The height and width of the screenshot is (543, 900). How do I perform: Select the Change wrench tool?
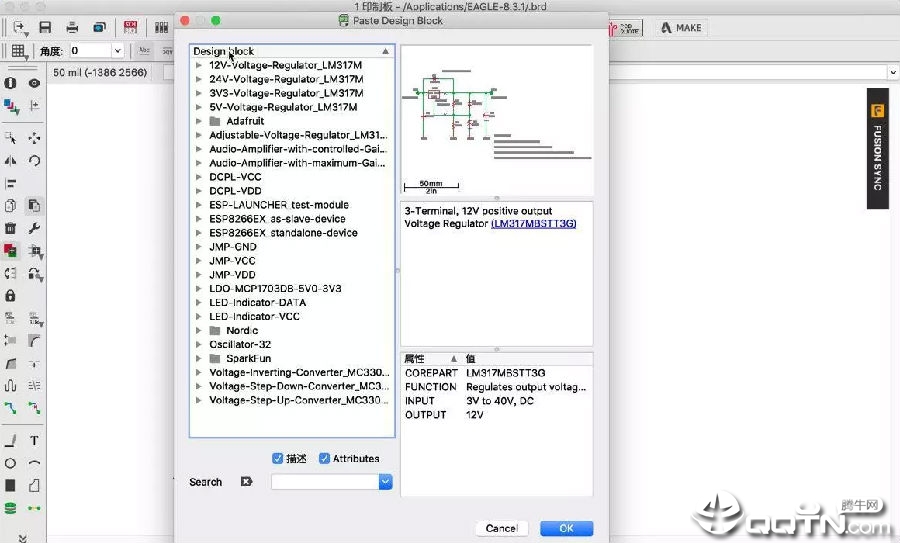click(x=34, y=228)
